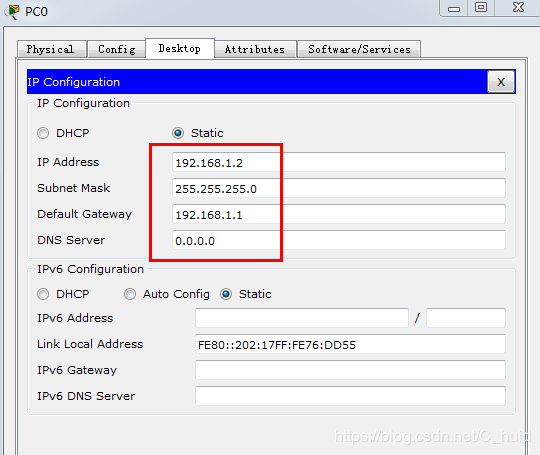Choose Auto Config for IPv6

[130, 294]
